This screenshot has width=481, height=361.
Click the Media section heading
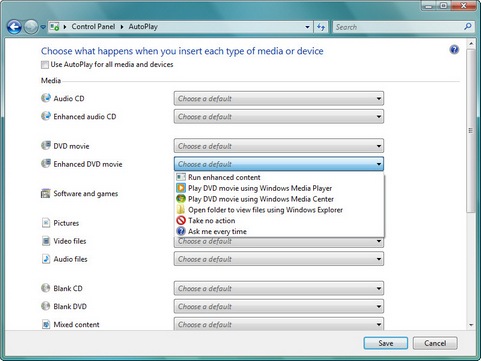[x=51, y=81]
